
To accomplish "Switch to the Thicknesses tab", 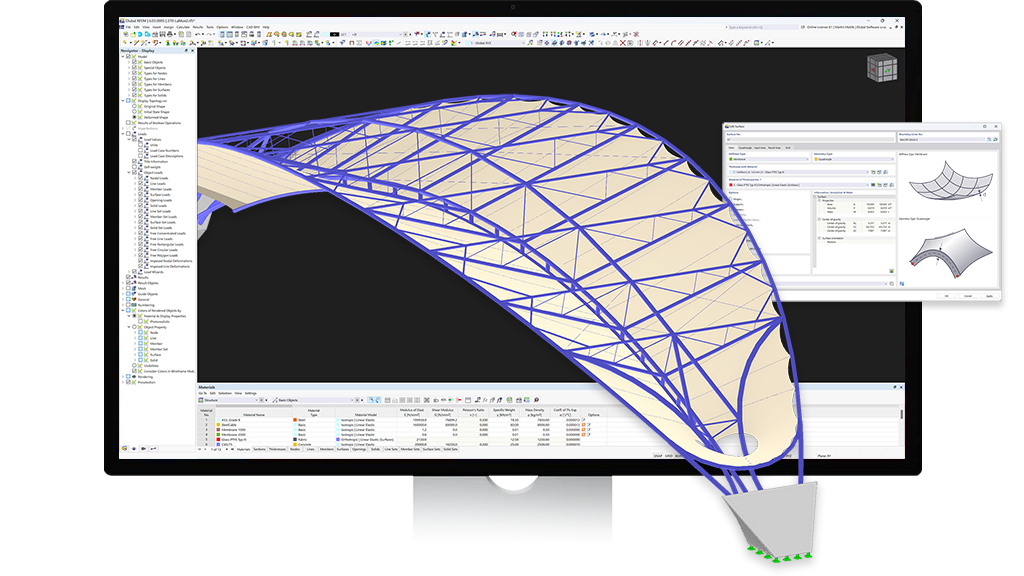I will [x=277, y=449].
